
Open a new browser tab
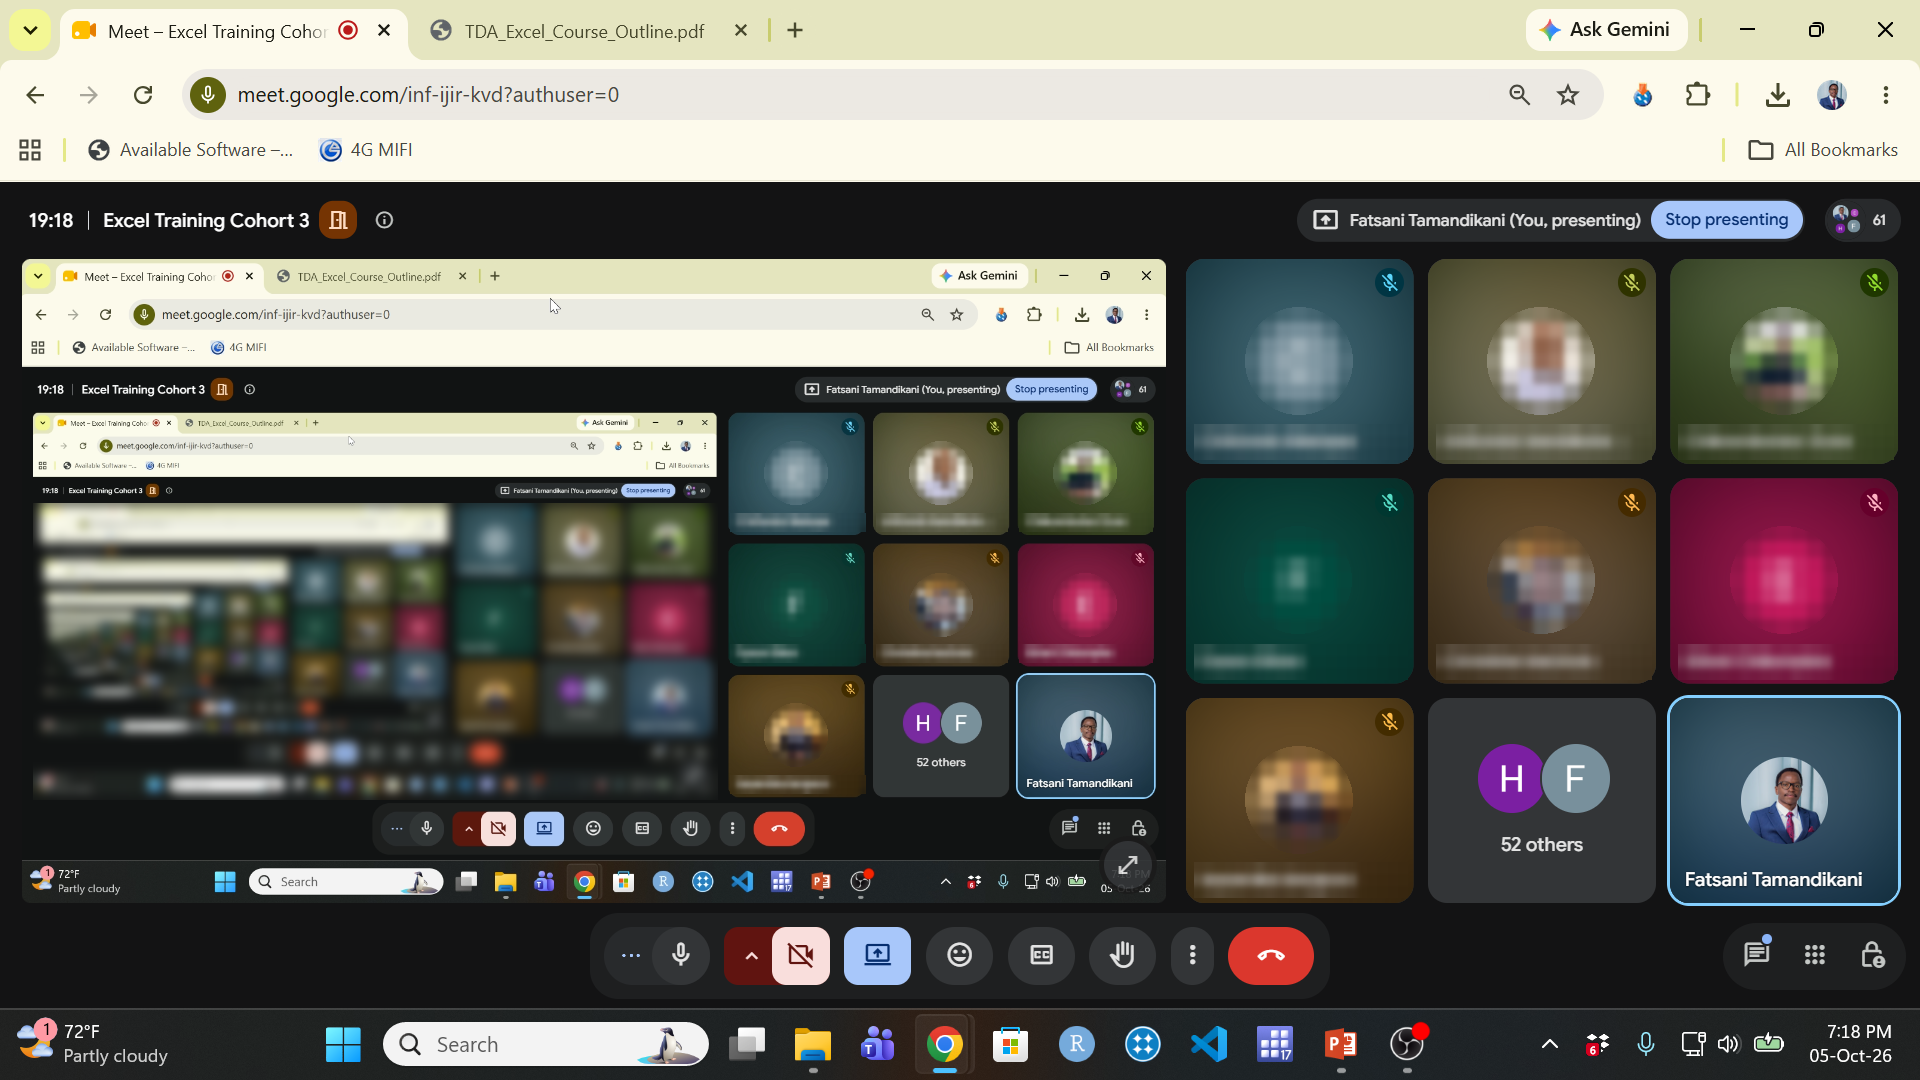point(795,31)
